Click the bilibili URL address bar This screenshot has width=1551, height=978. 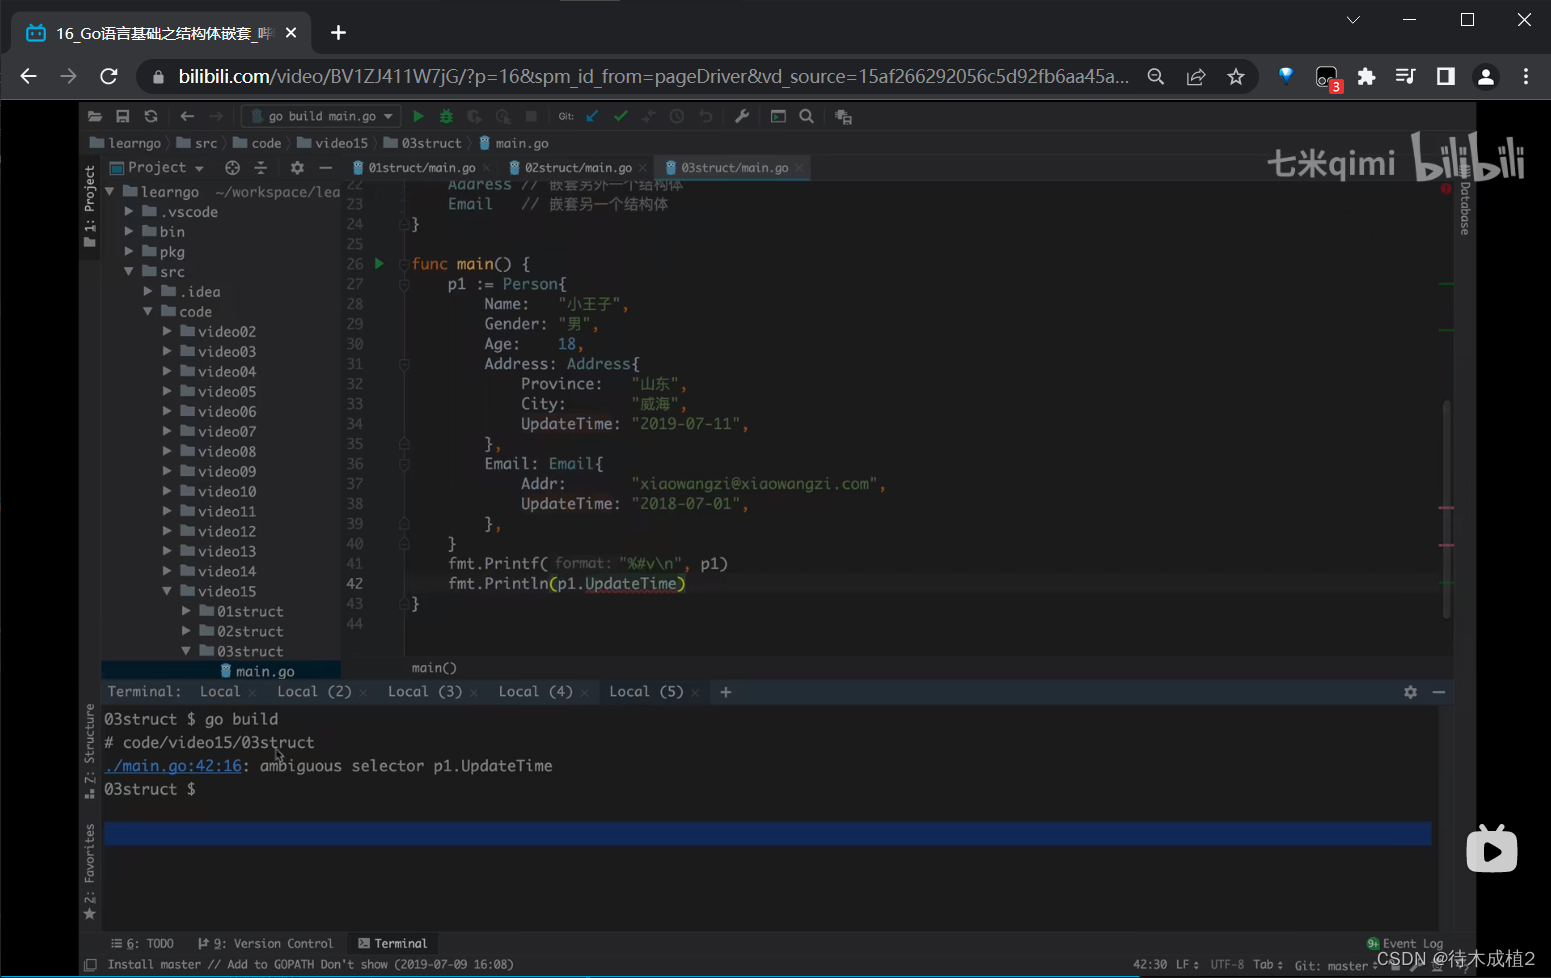[x=654, y=77]
